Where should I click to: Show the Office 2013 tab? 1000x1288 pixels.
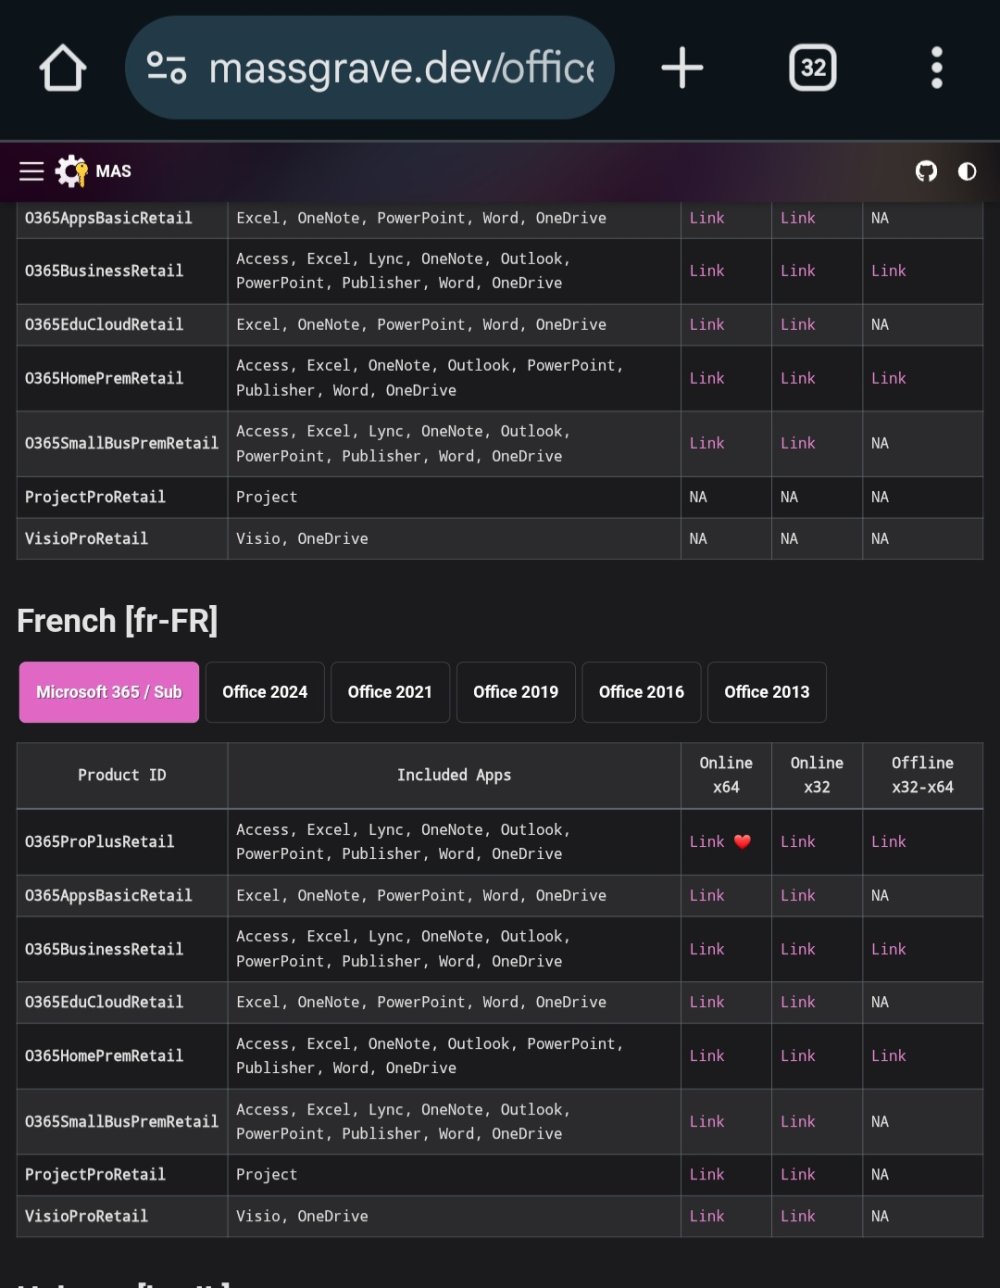pyautogui.click(x=767, y=692)
